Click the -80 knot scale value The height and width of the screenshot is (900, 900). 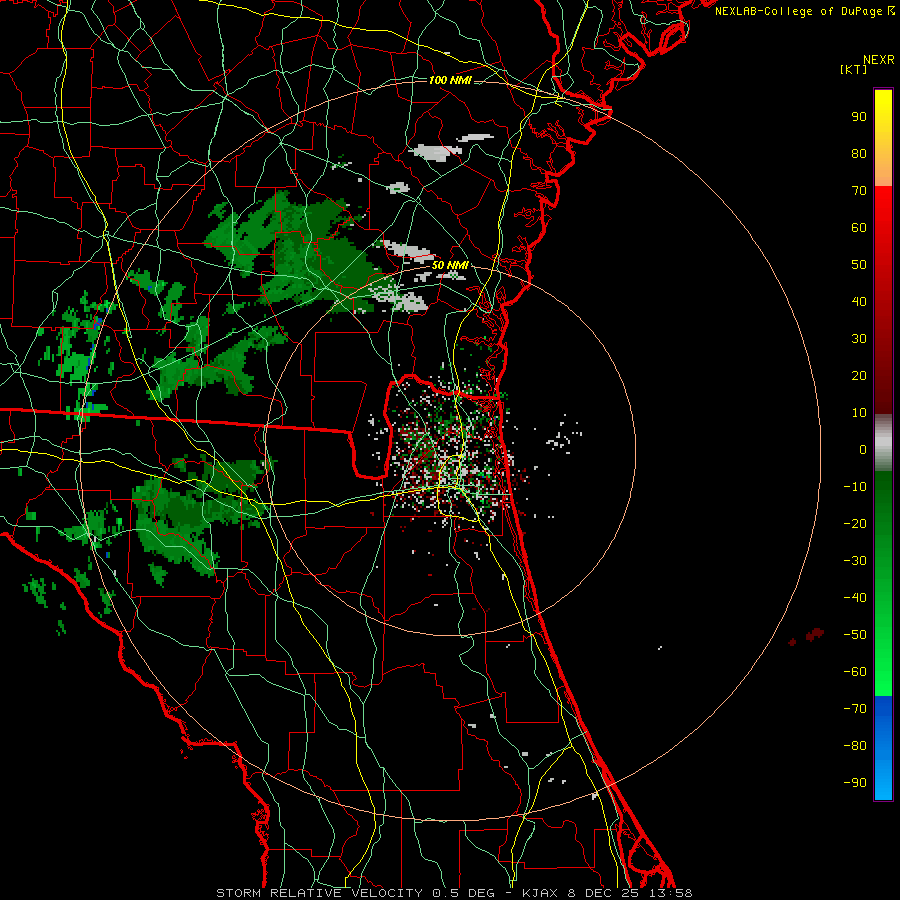point(855,746)
